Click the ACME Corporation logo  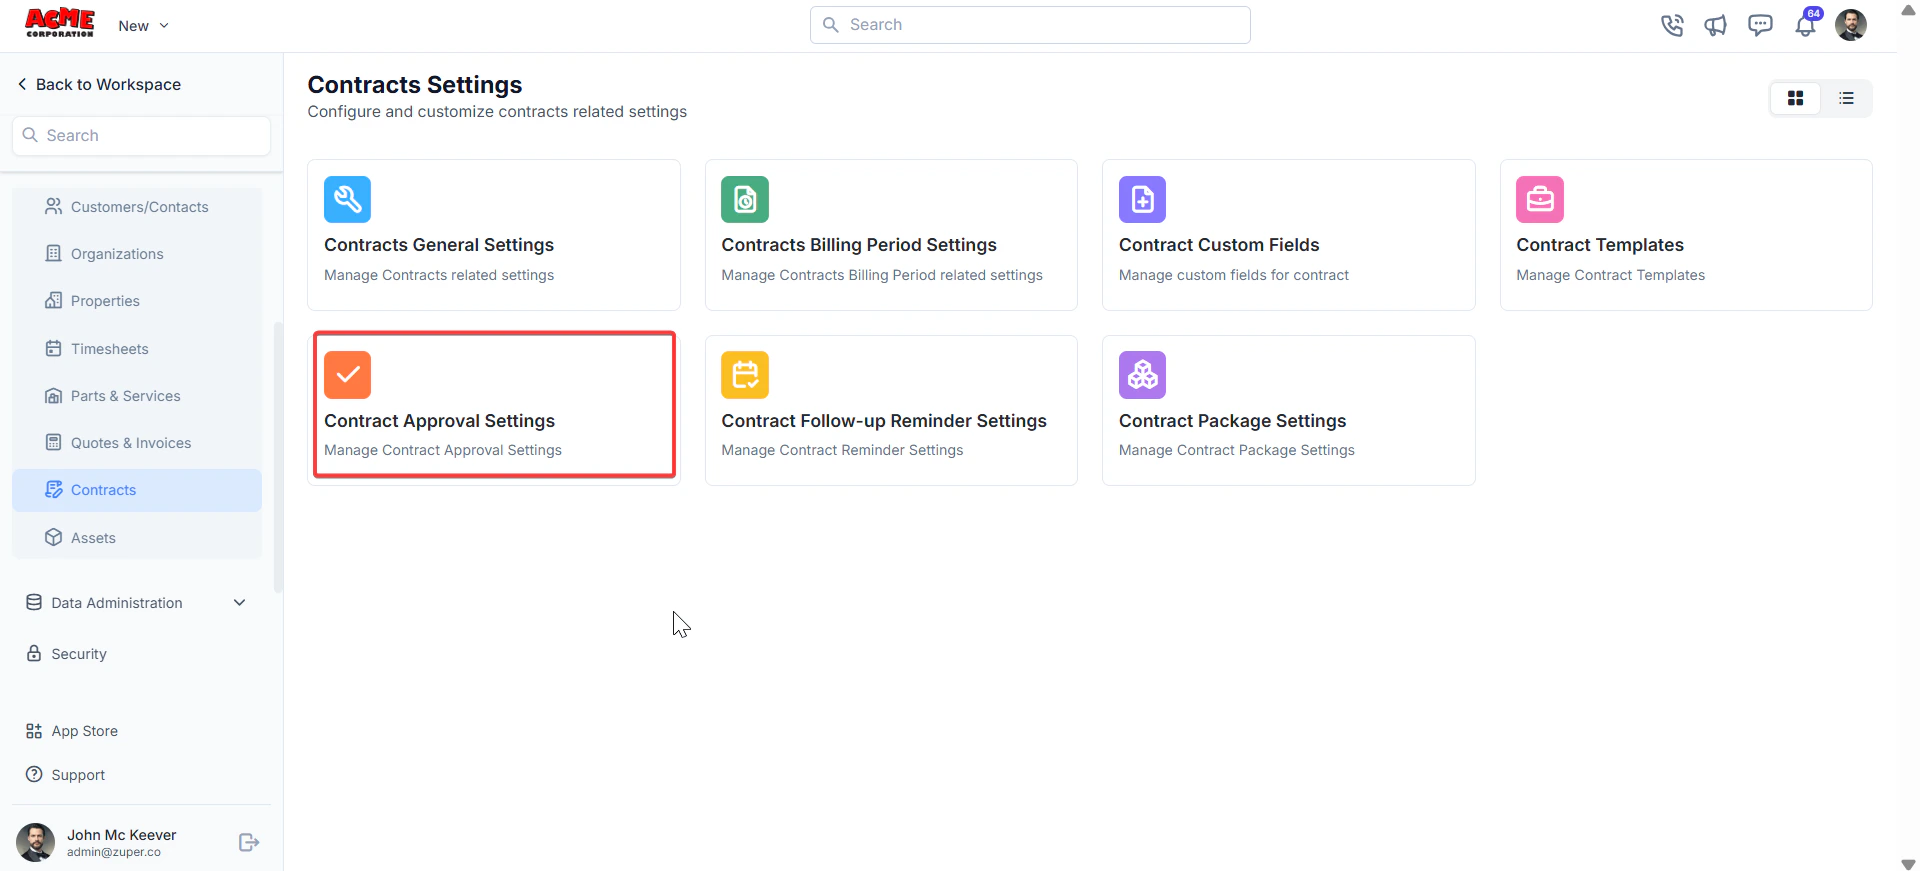click(x=60, y=23)
